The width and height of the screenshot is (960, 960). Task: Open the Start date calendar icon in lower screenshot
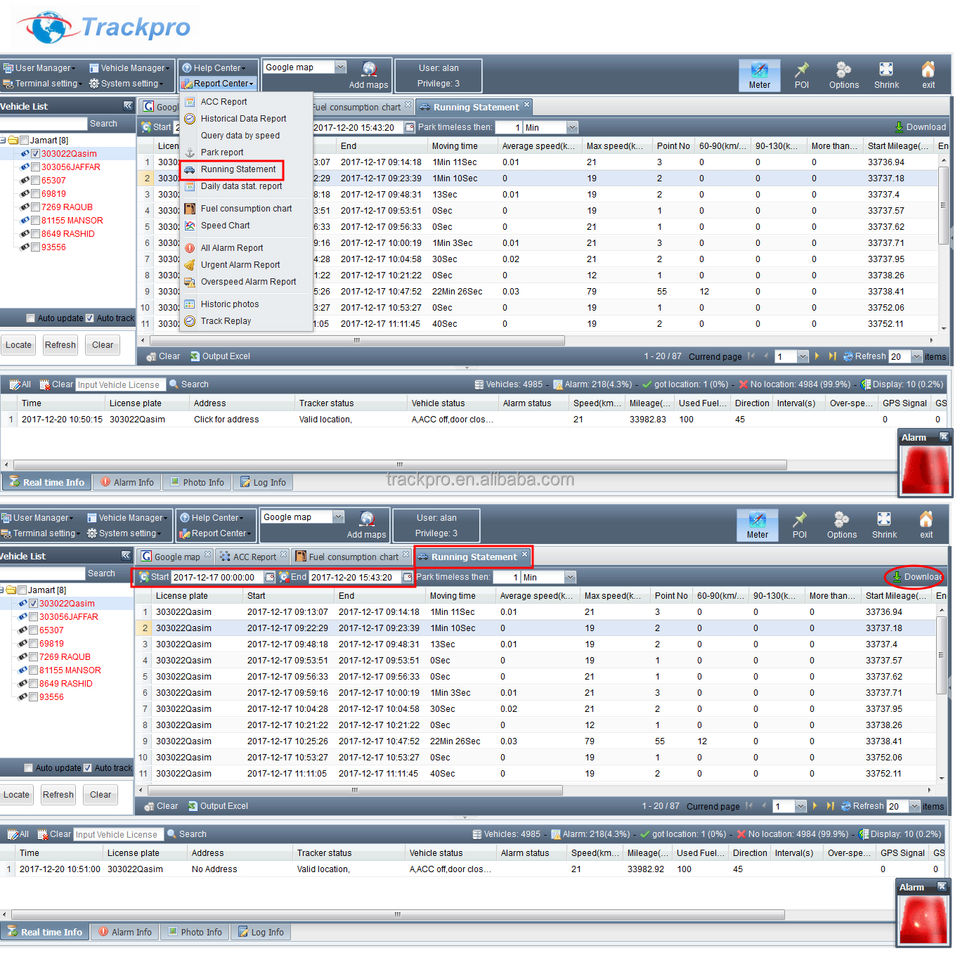[x=269, y=577]
